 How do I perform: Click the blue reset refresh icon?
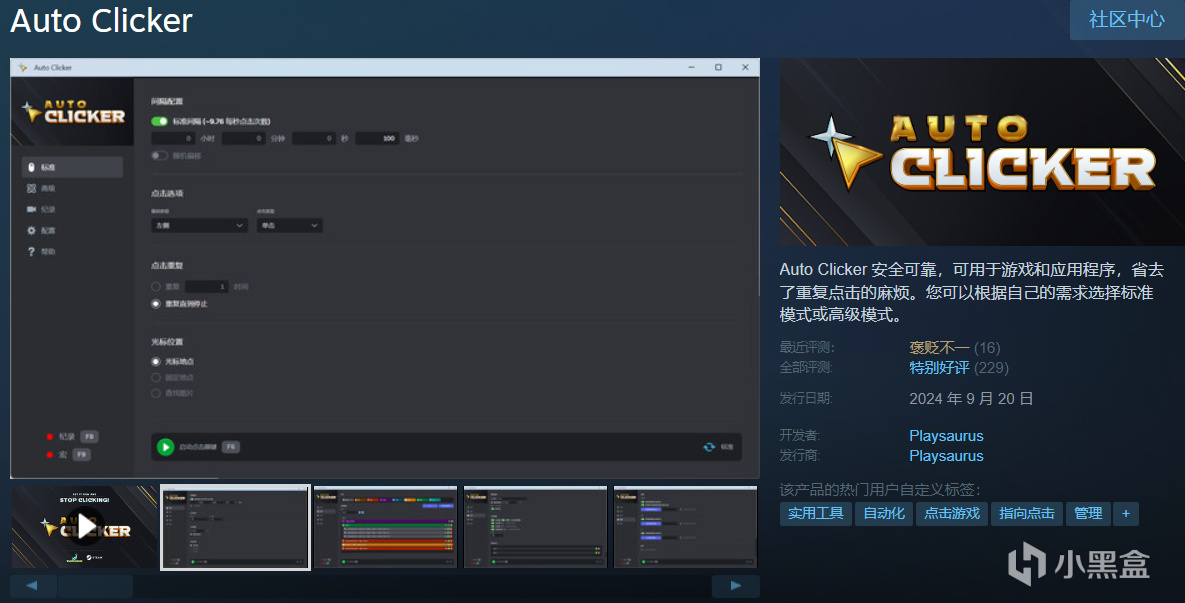[709, 447]
